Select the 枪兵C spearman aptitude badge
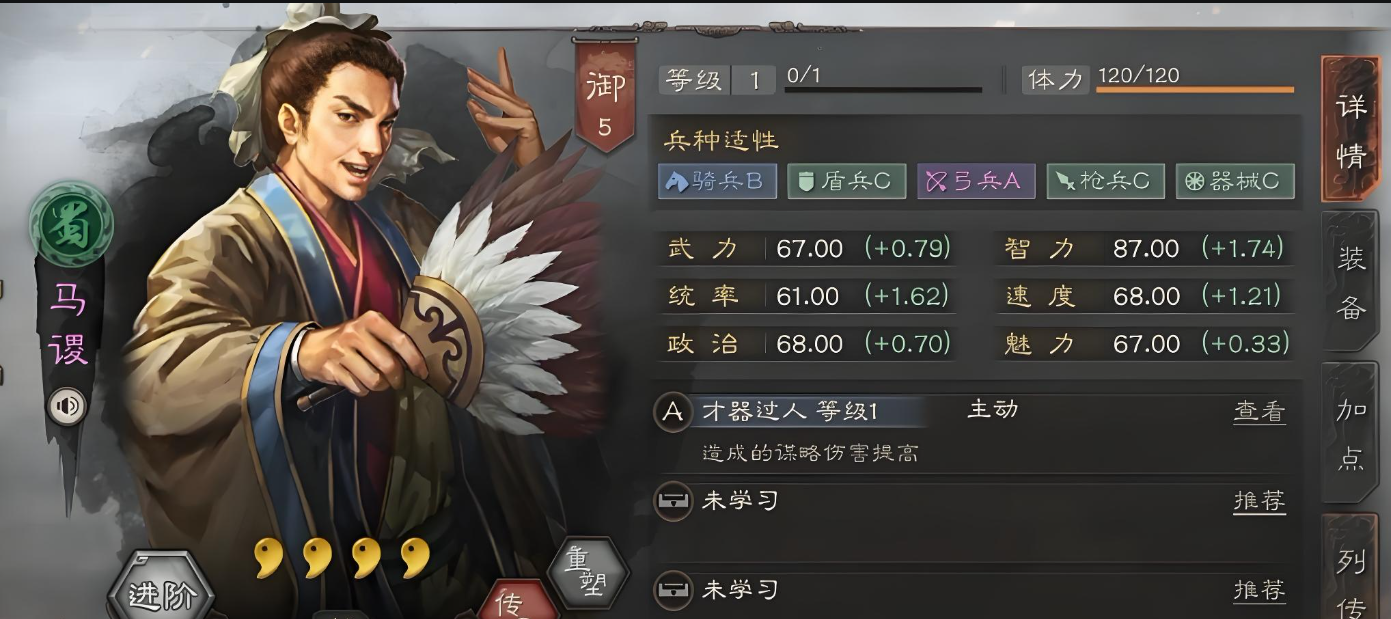The height and width of the screenshot is (619, 1391). 1105,181
